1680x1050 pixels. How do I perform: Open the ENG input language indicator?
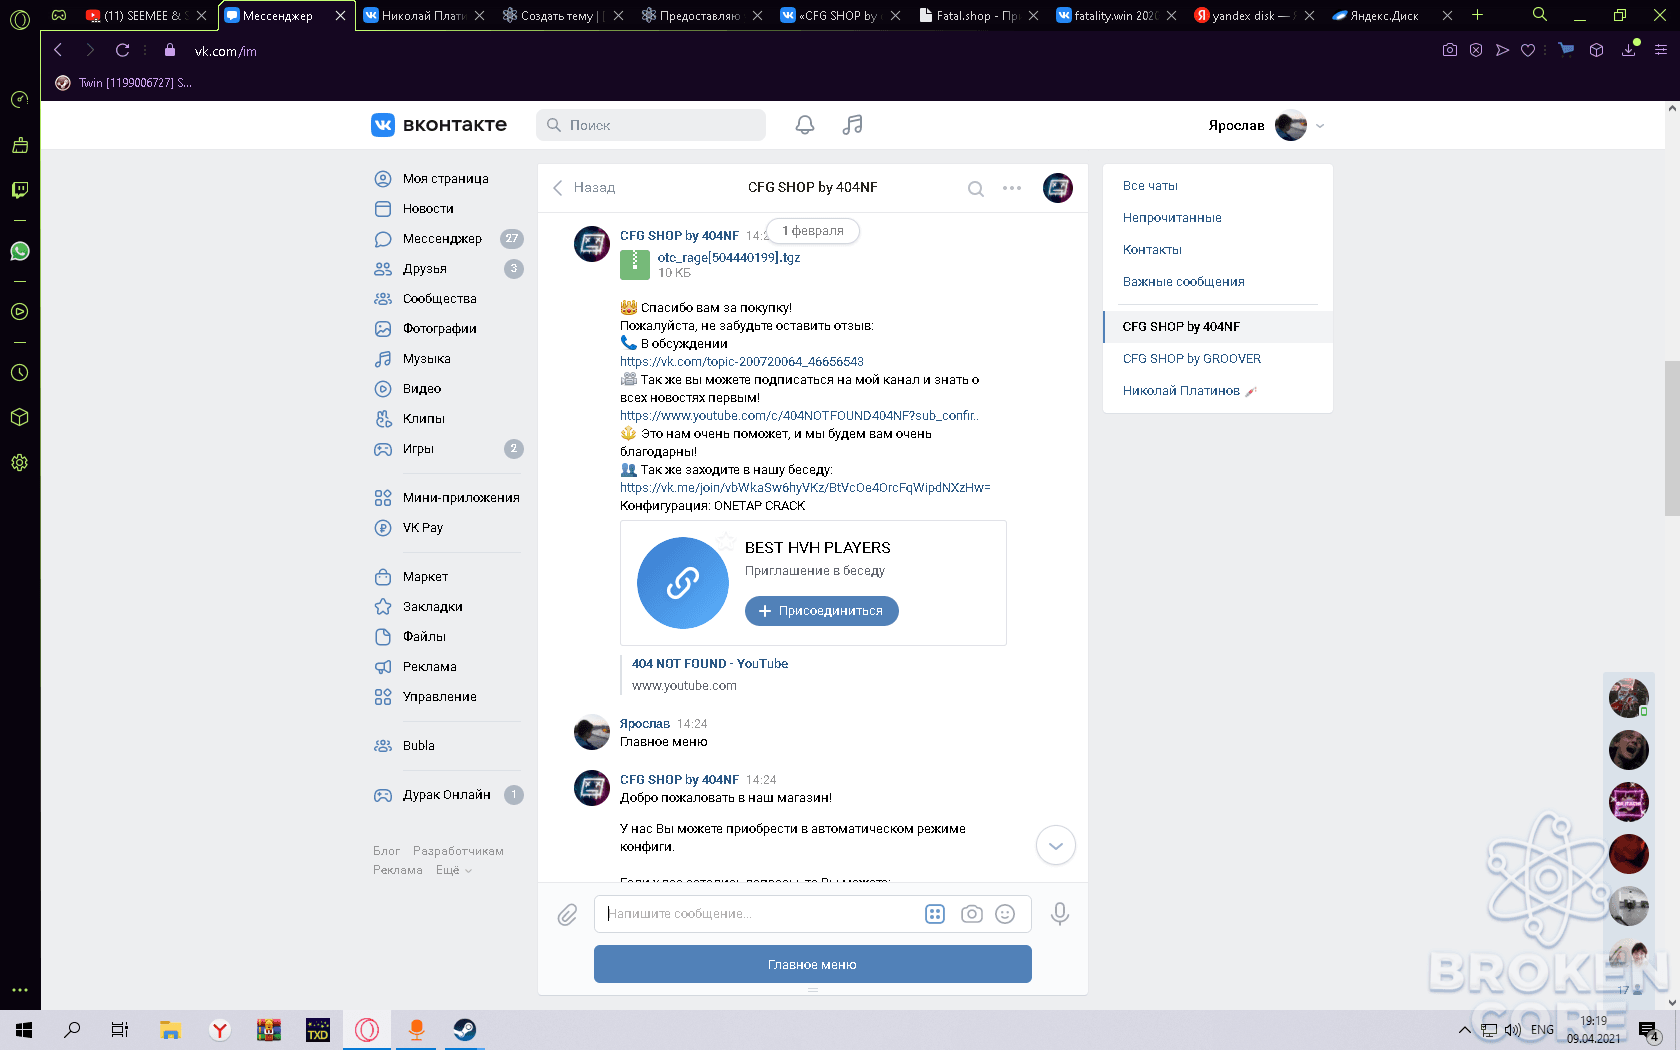click(1542, 1030)
